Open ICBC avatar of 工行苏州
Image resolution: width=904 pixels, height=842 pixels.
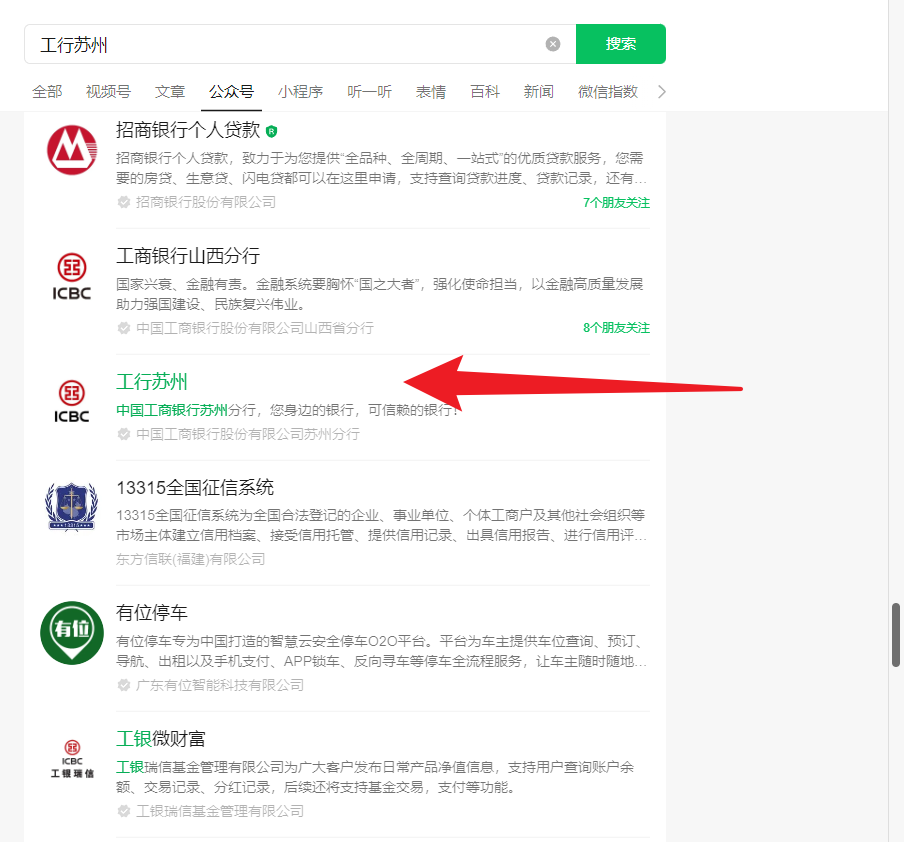72,402
